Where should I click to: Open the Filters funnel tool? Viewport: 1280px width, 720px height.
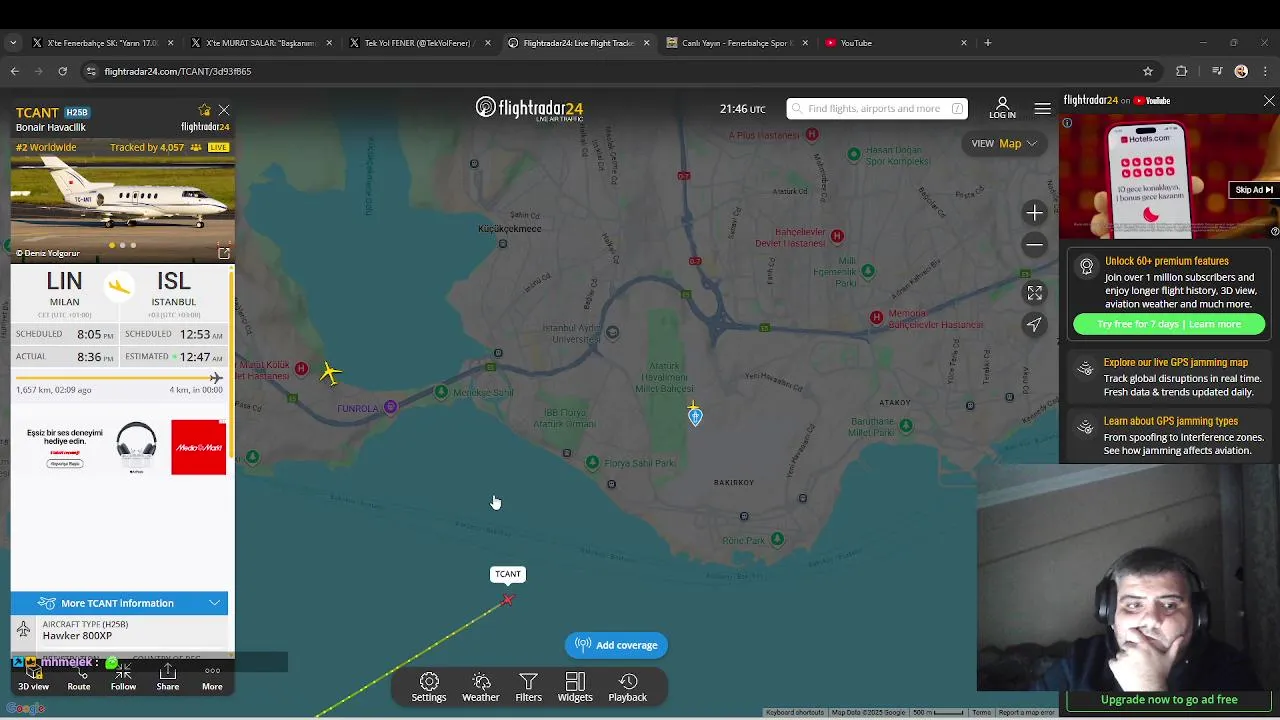pyautogui.click(x=528, y=687)
